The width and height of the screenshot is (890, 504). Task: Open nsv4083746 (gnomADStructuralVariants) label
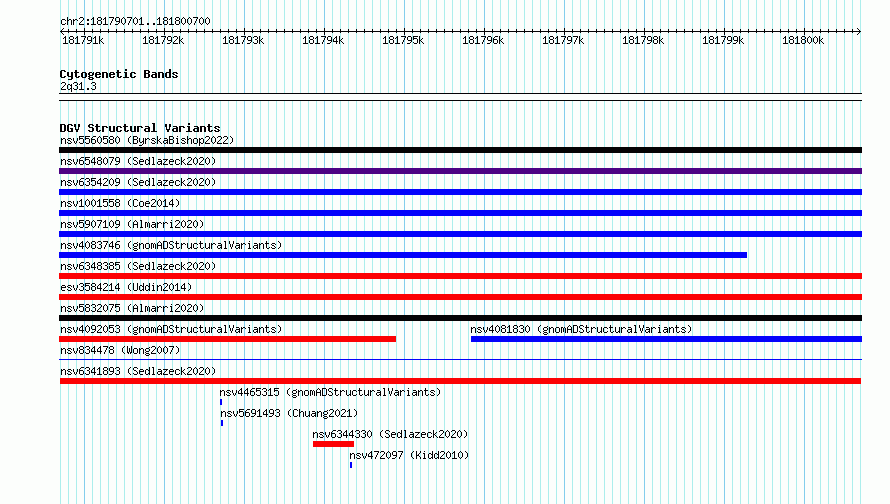[171, 245]
